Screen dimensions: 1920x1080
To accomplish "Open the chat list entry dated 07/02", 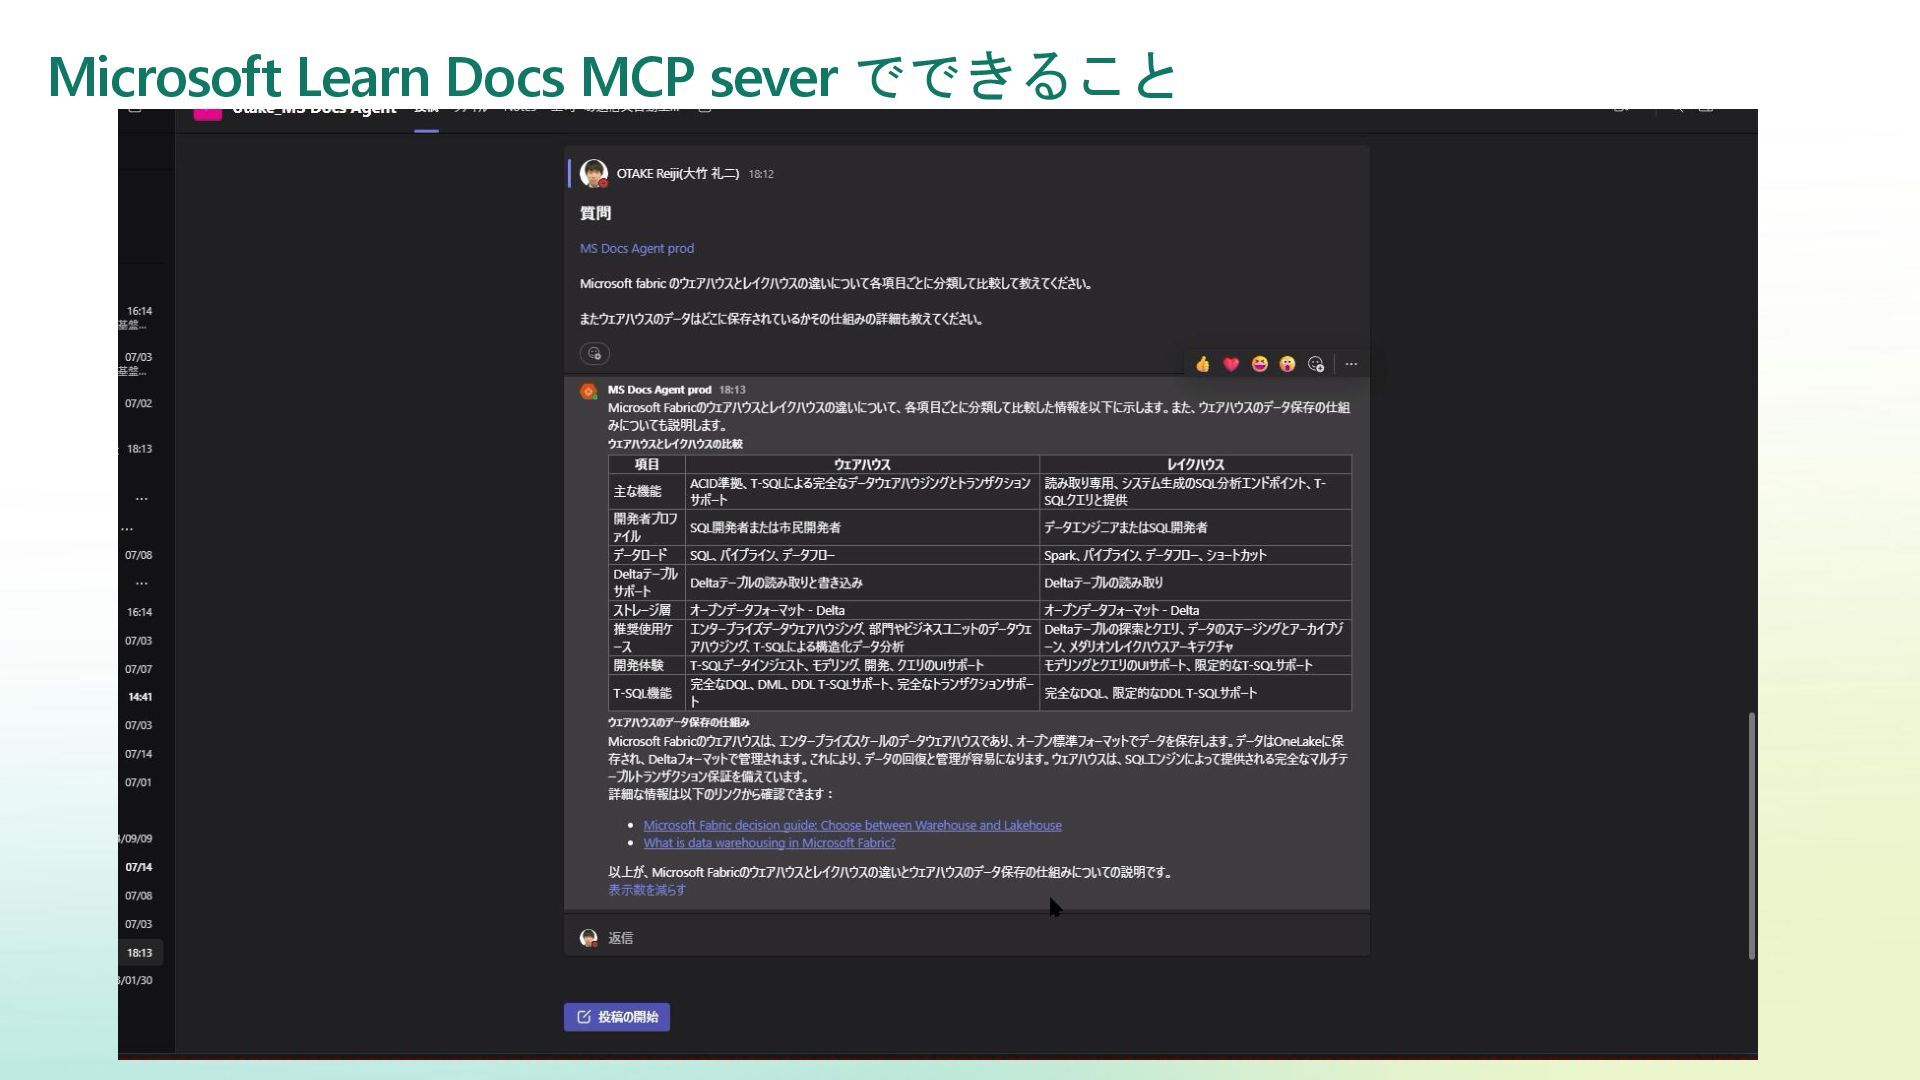I will pyautogui.click(x=138, y=404).
